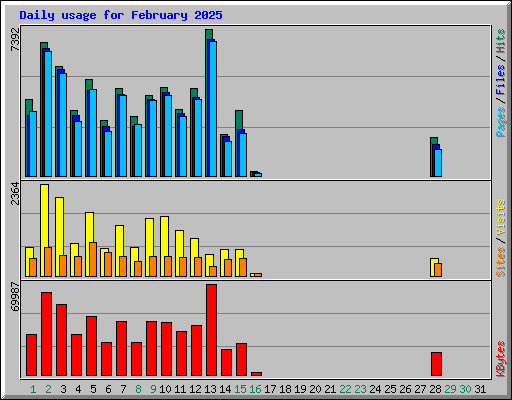Click the pages bar for day 3
This screenshot has width=512, height=400.
coord(63,125)
